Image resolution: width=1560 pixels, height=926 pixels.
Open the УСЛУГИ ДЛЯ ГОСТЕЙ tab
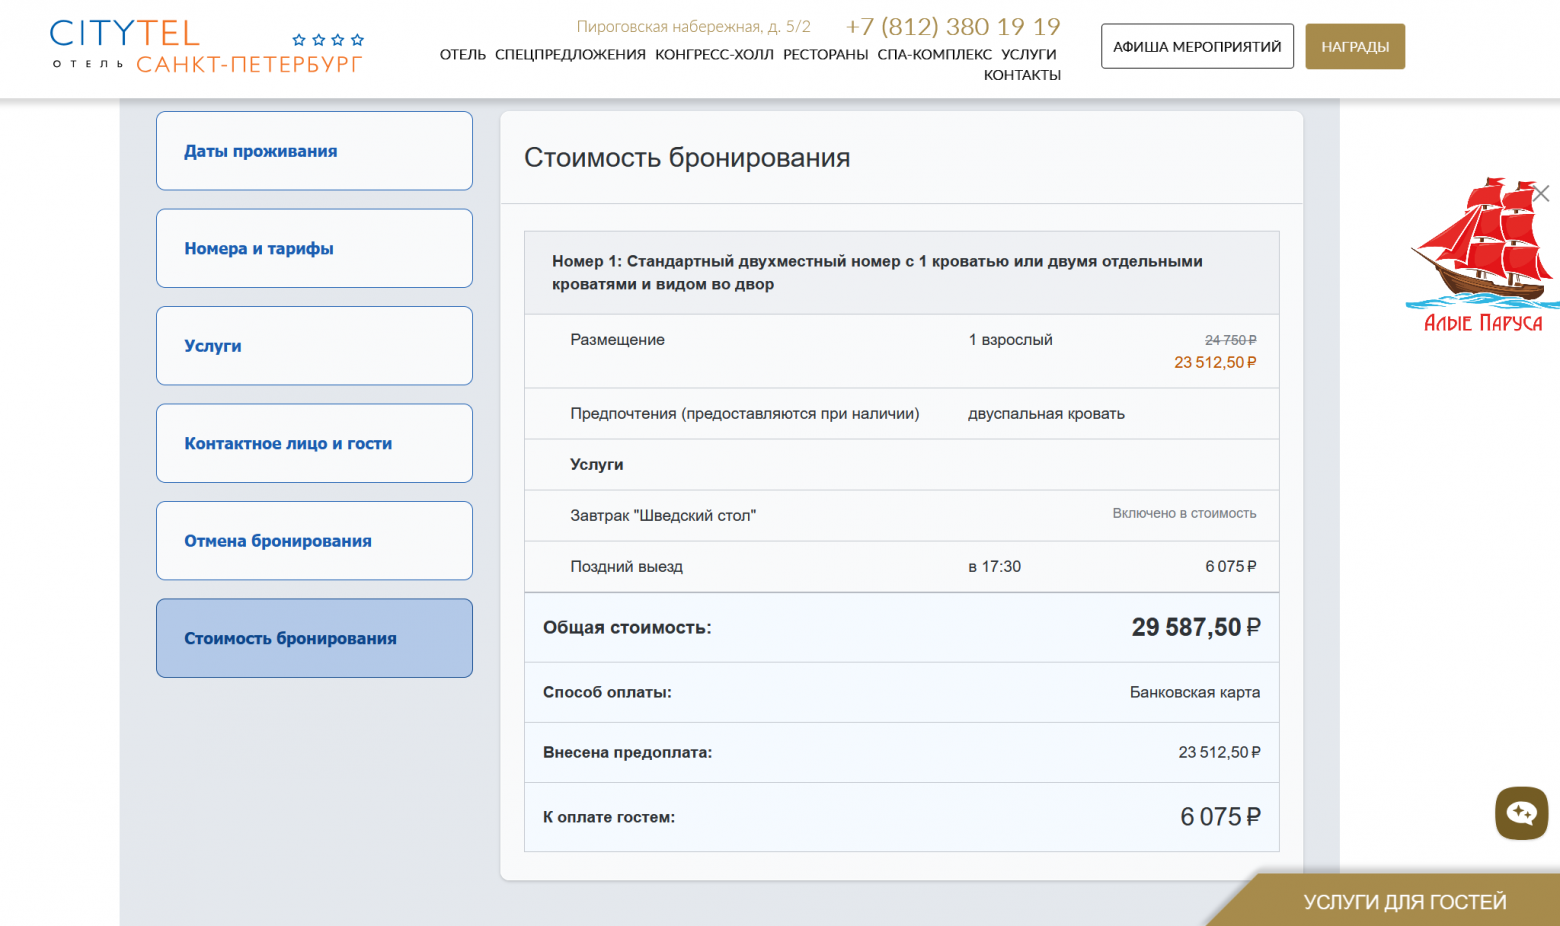(1404, 902)
